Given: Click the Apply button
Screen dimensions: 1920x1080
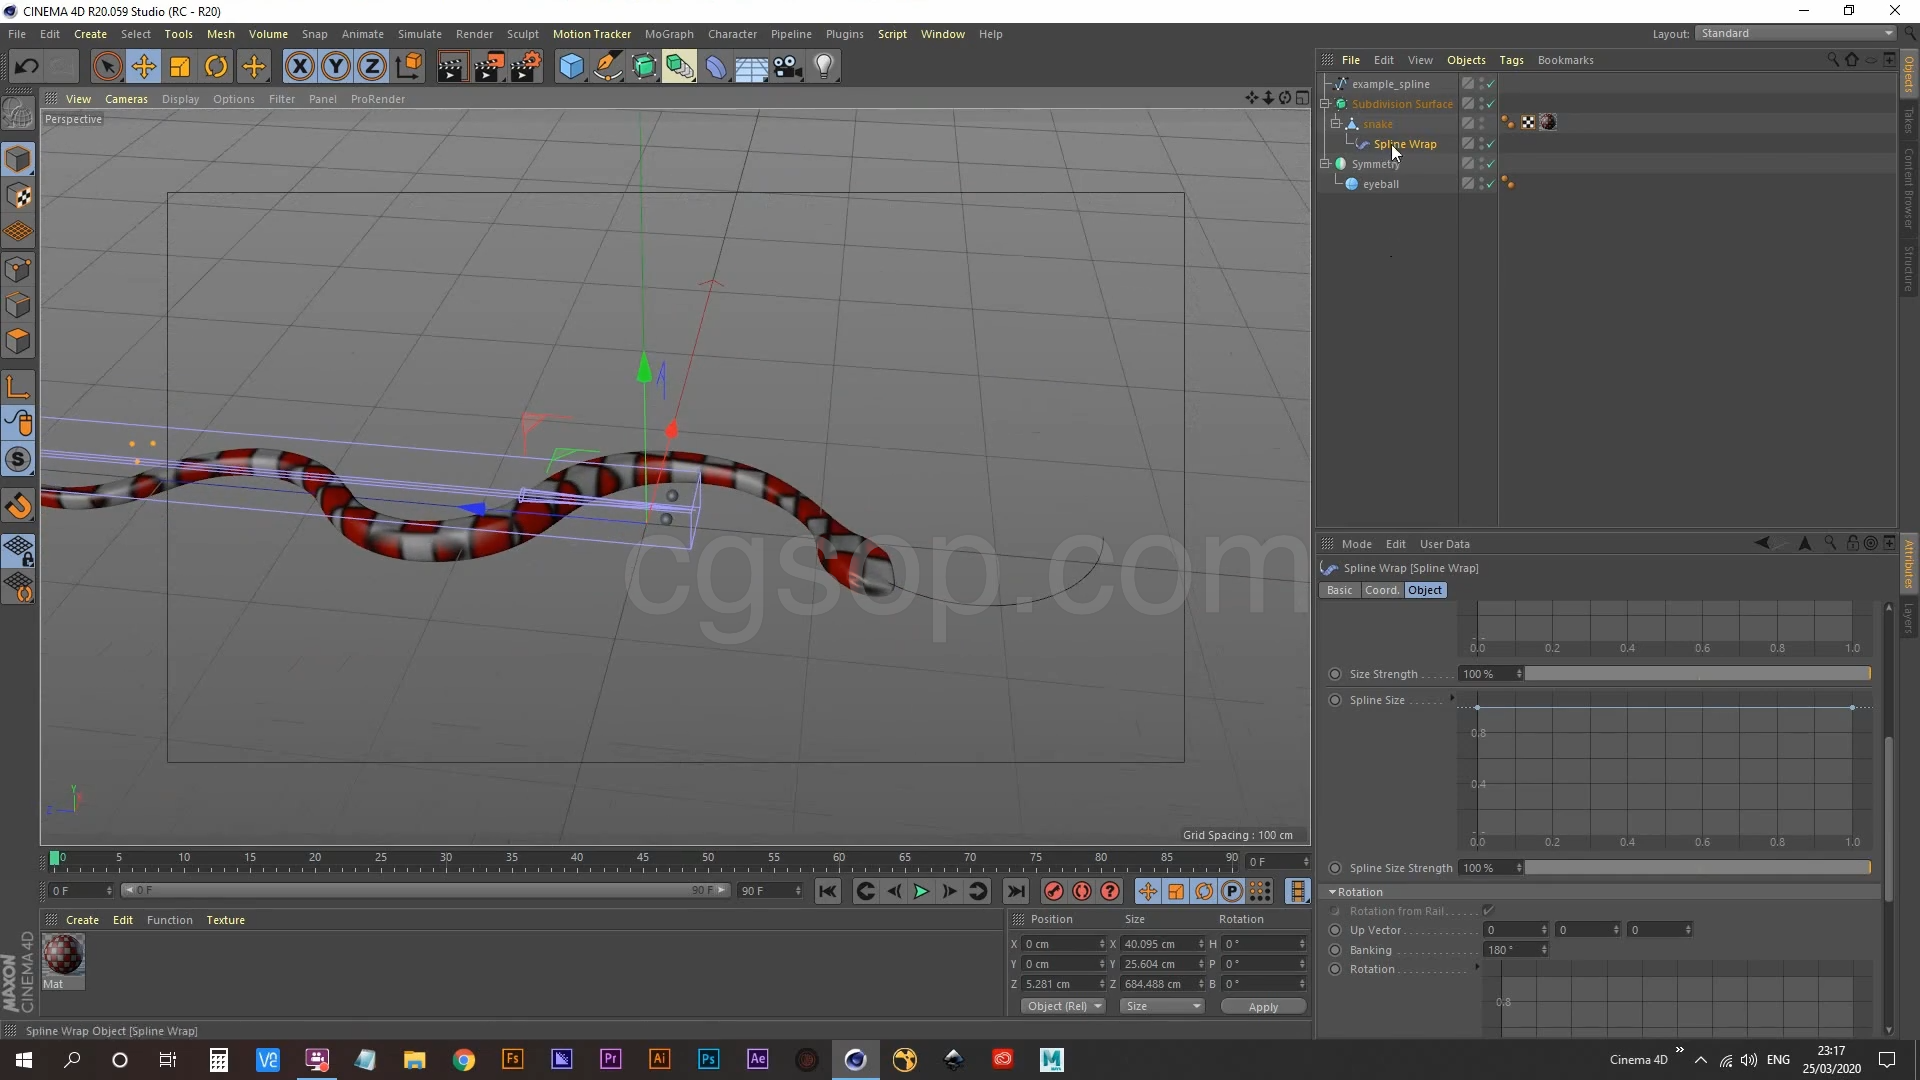Looking at the screenshot, I should click(x=1263, y=1007).
